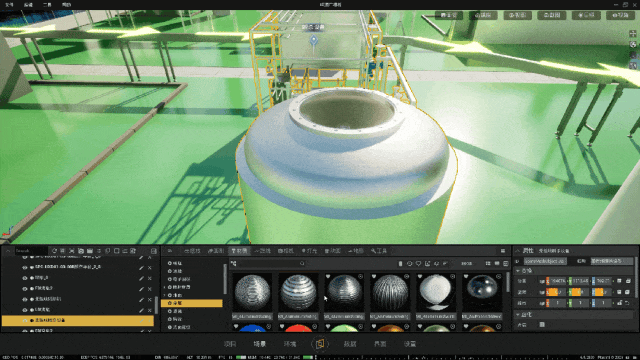Toggle the checkbox in lower properties section
This screenshot has height=360, width=640.
click(542, 325)
